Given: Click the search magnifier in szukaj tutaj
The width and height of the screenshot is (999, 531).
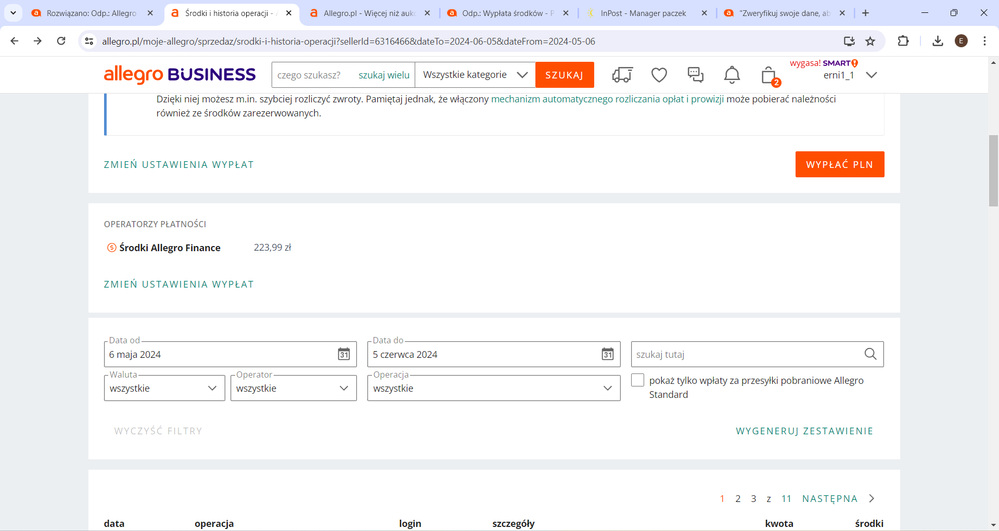Looking at the screenshot, I should (870, 354).
